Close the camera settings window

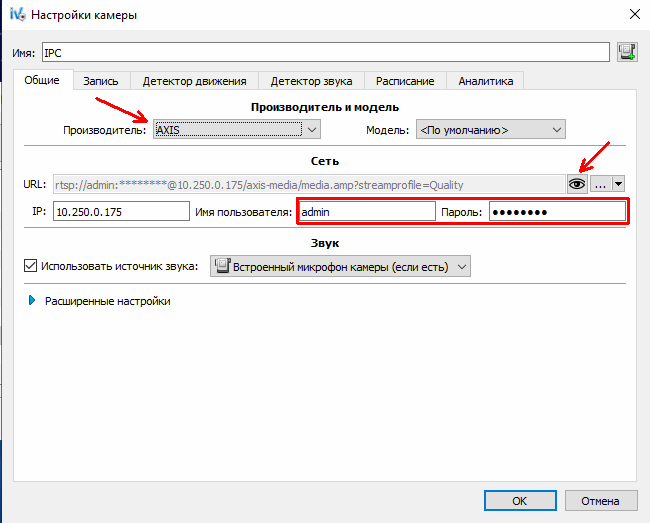tap(634, 15)
